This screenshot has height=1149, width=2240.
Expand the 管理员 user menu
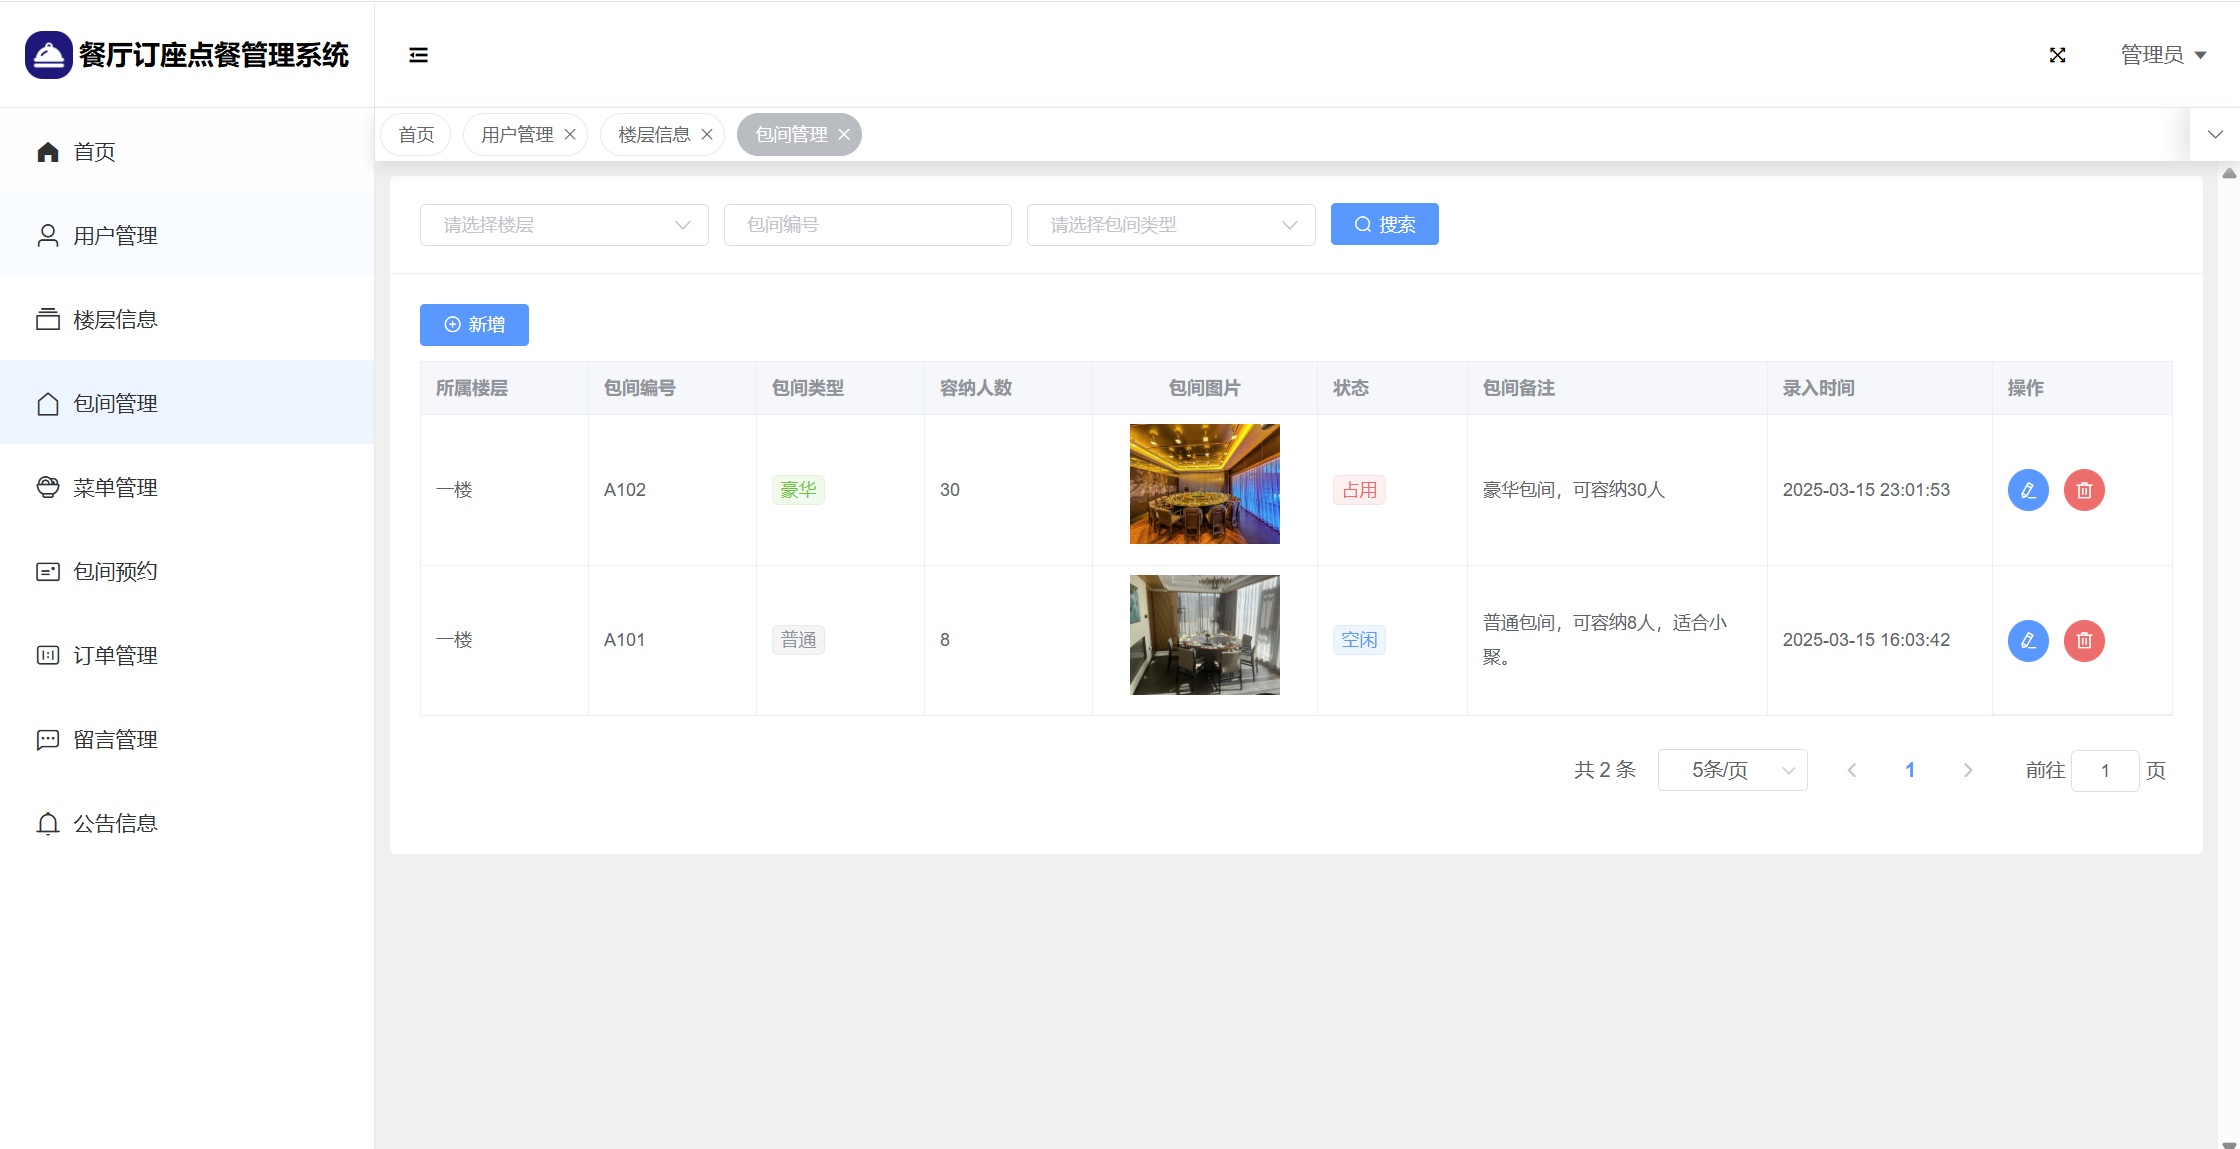tap(2163, 55)
